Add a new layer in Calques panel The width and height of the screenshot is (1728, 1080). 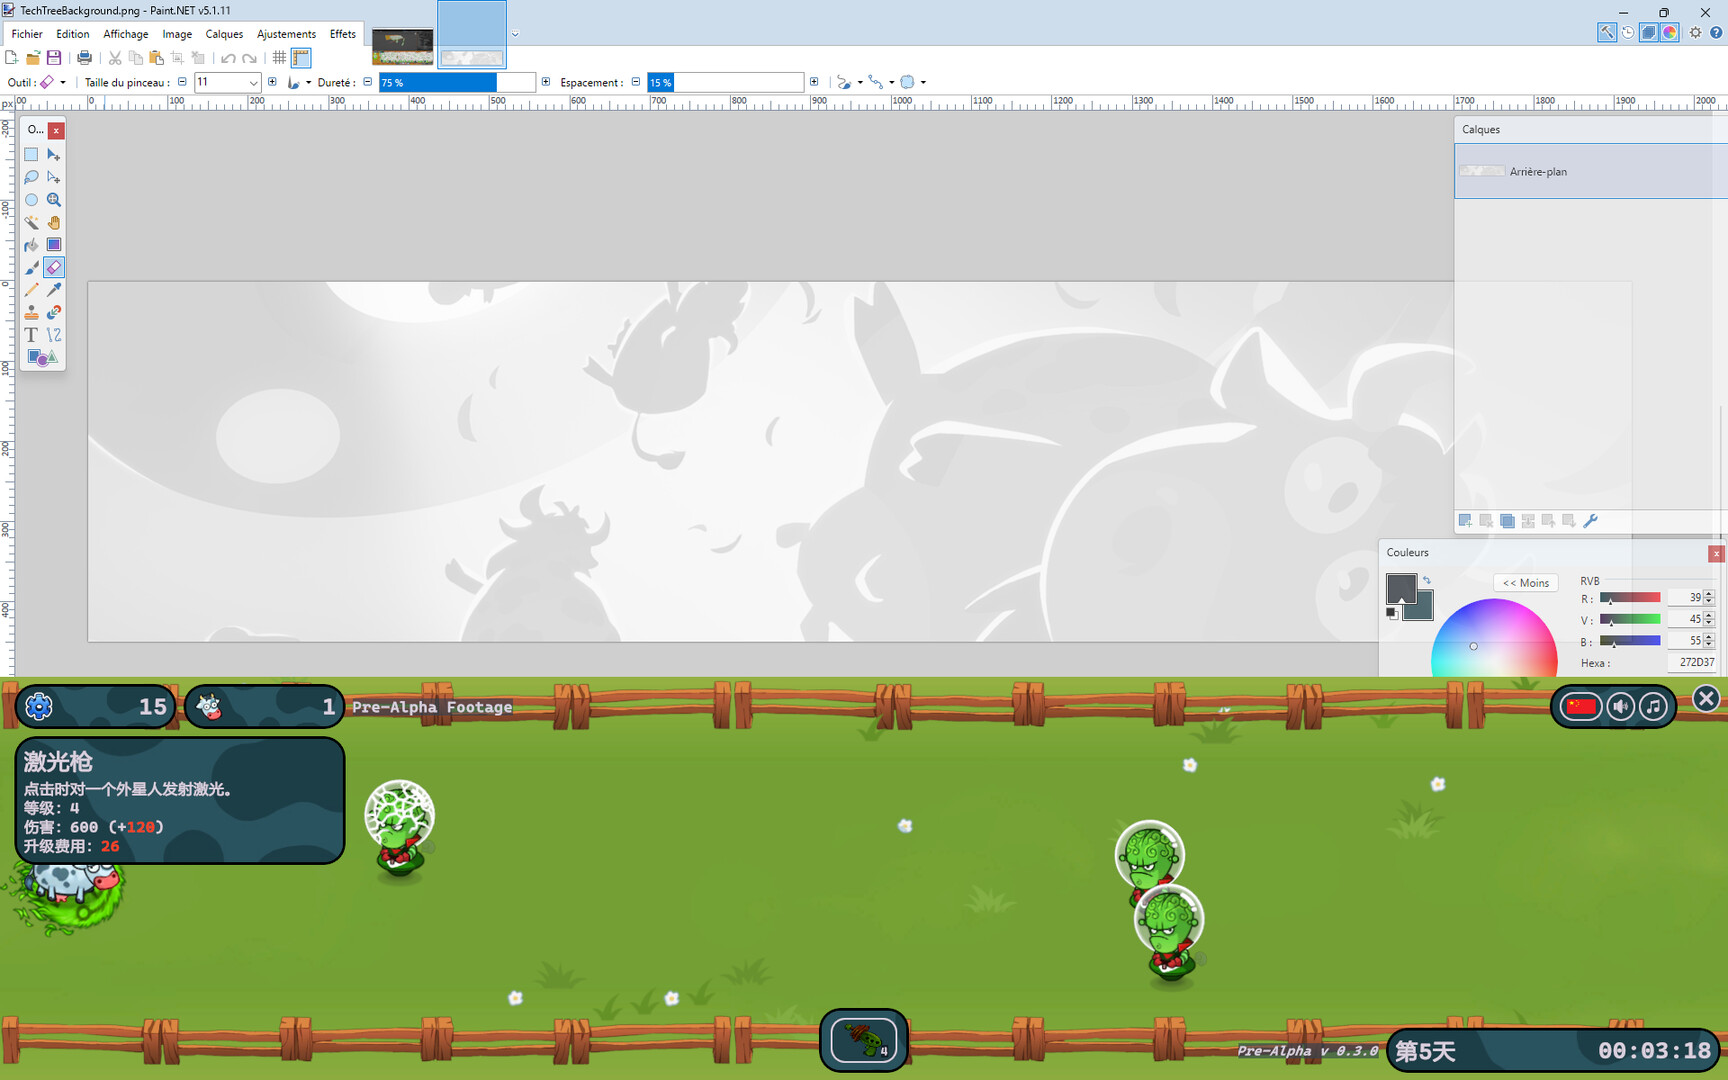coord(1465,521)
